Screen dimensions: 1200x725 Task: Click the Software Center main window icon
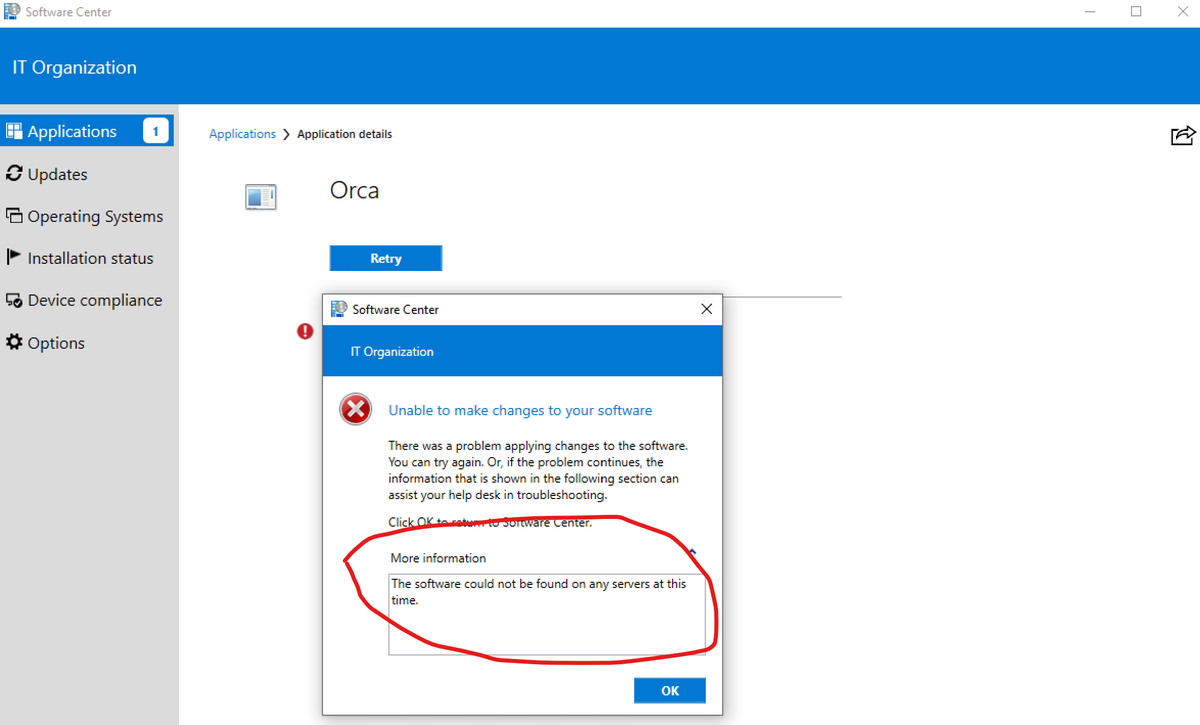(x=12, y=12)
